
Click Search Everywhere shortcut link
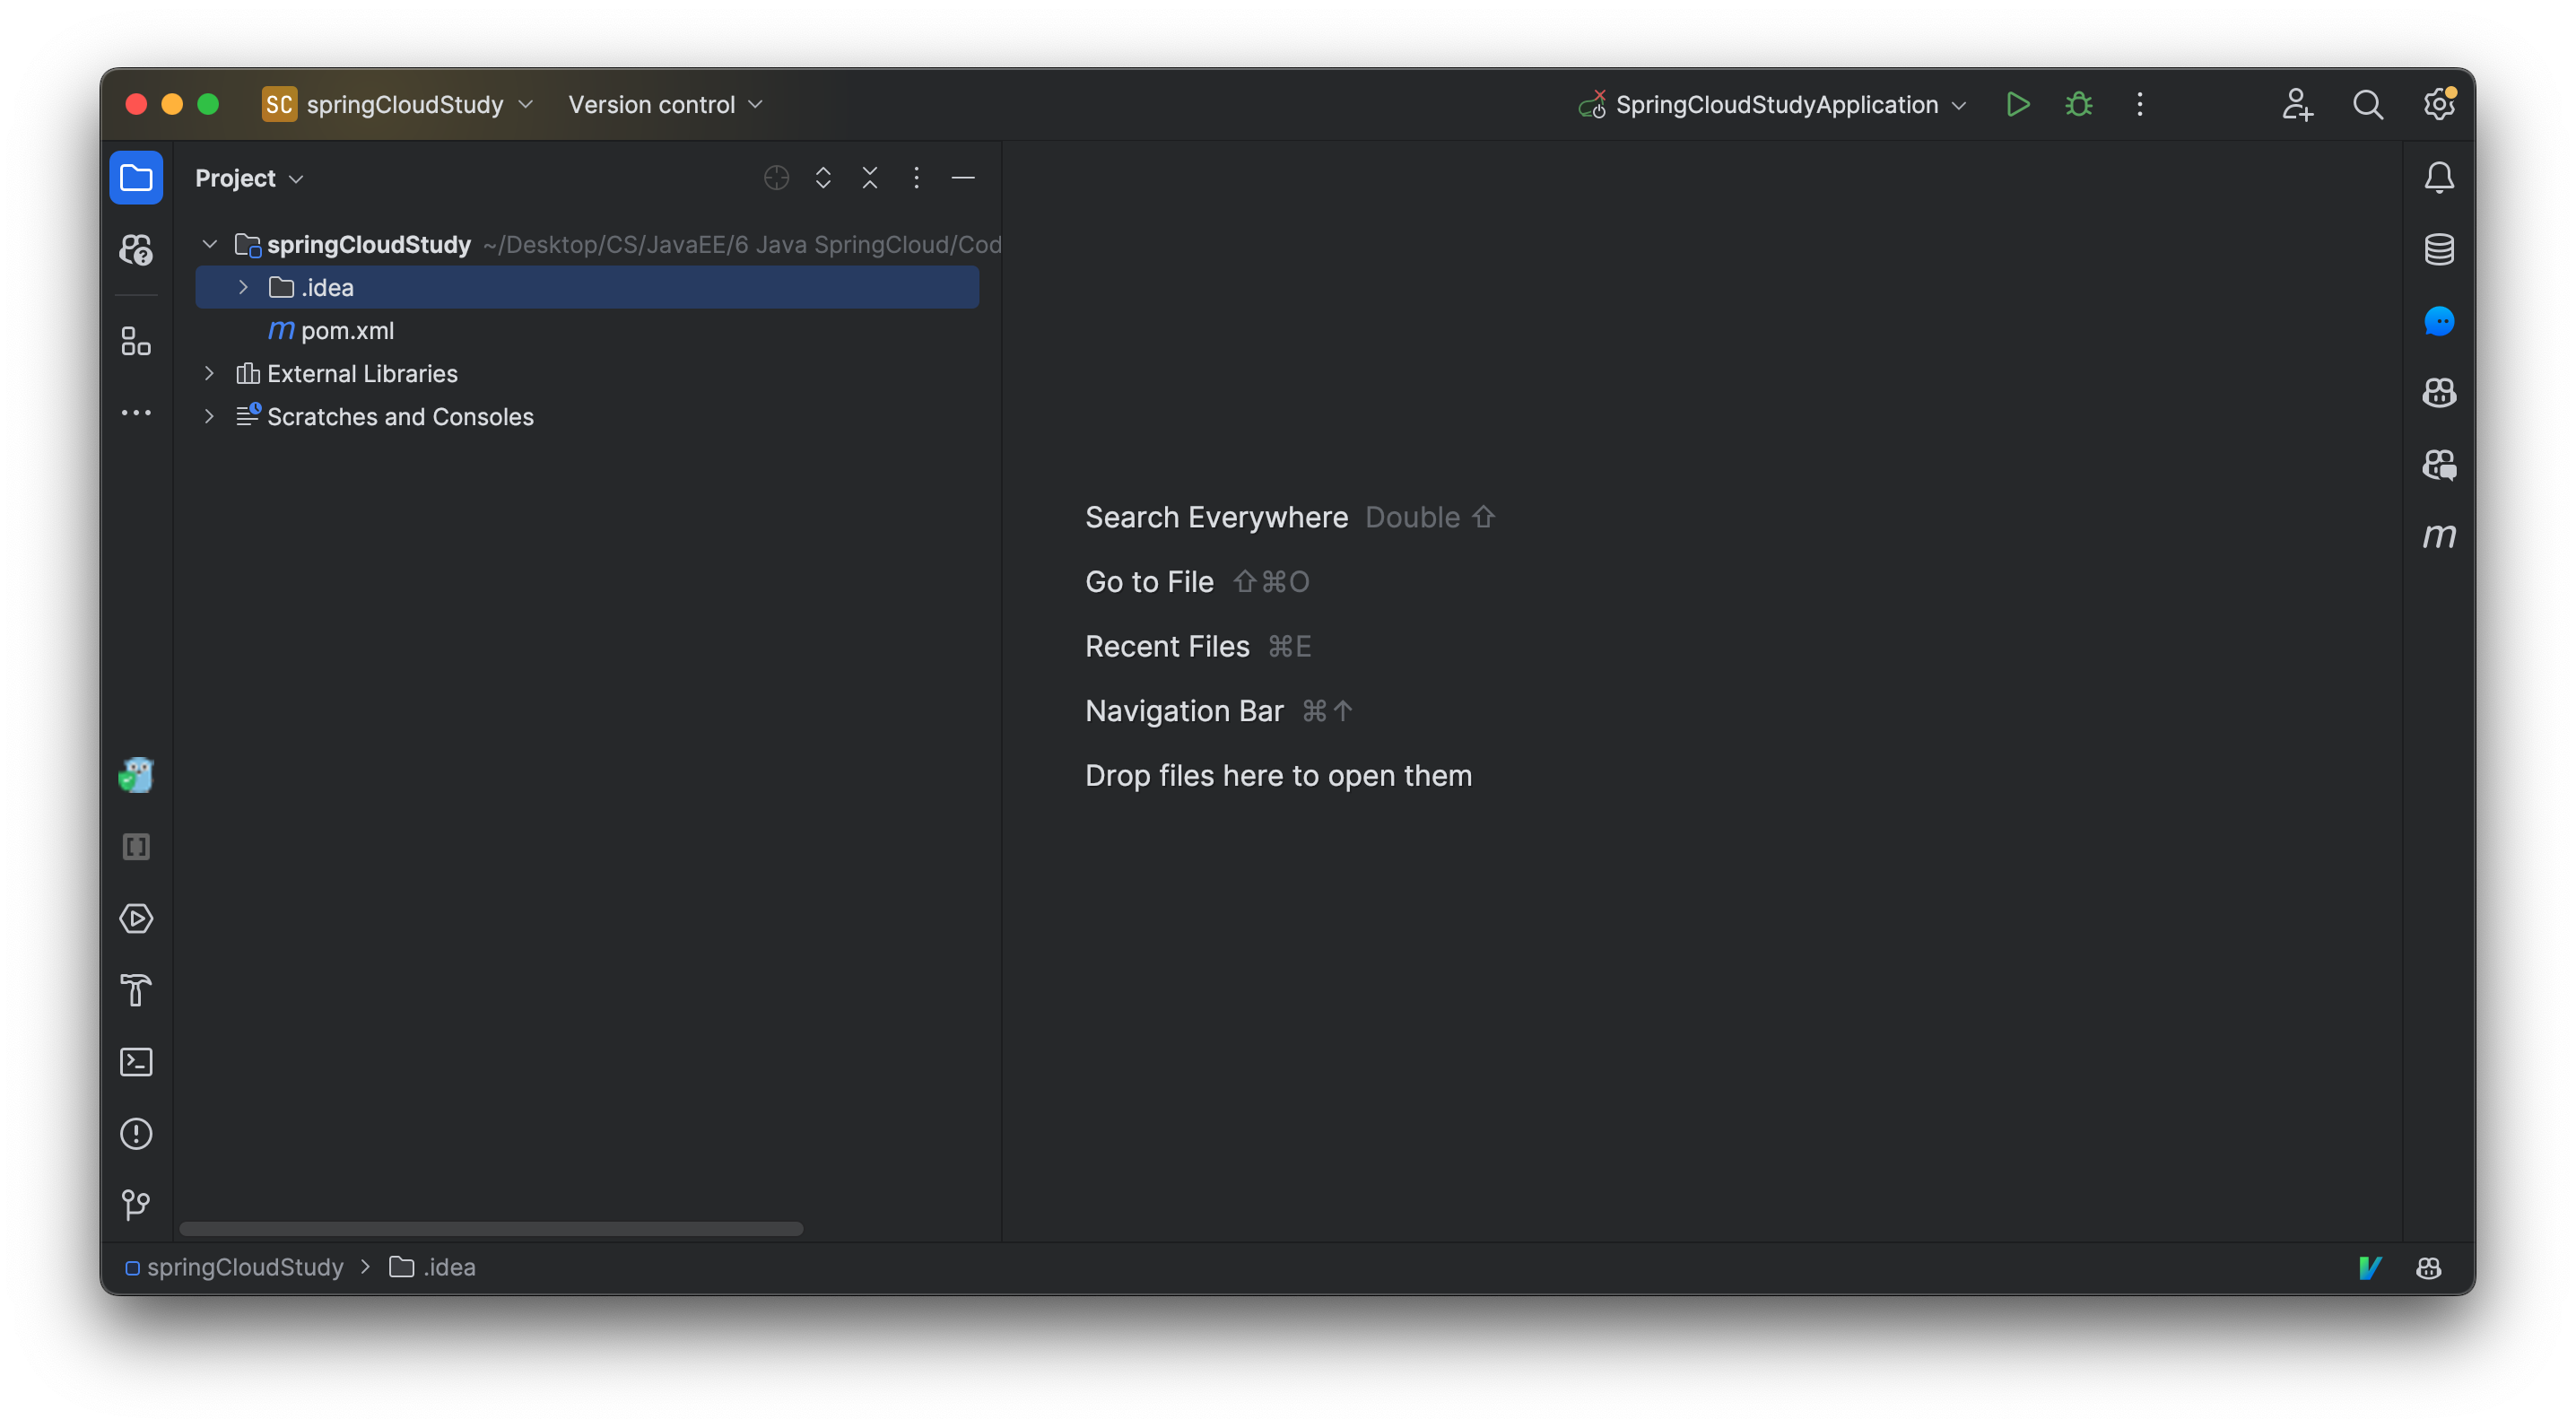point(1217,515)
